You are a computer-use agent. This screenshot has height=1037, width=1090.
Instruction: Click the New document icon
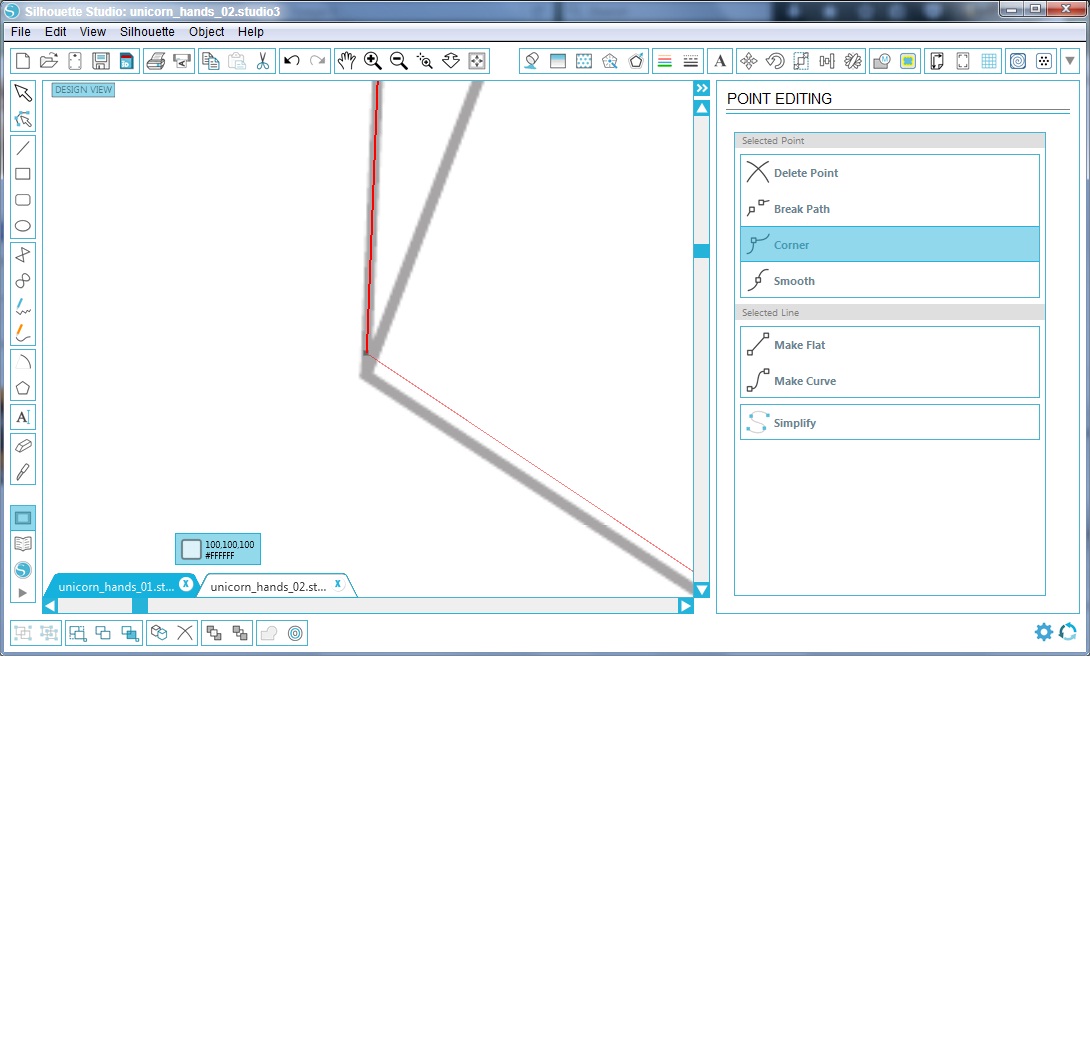click(x=23, y=61)
